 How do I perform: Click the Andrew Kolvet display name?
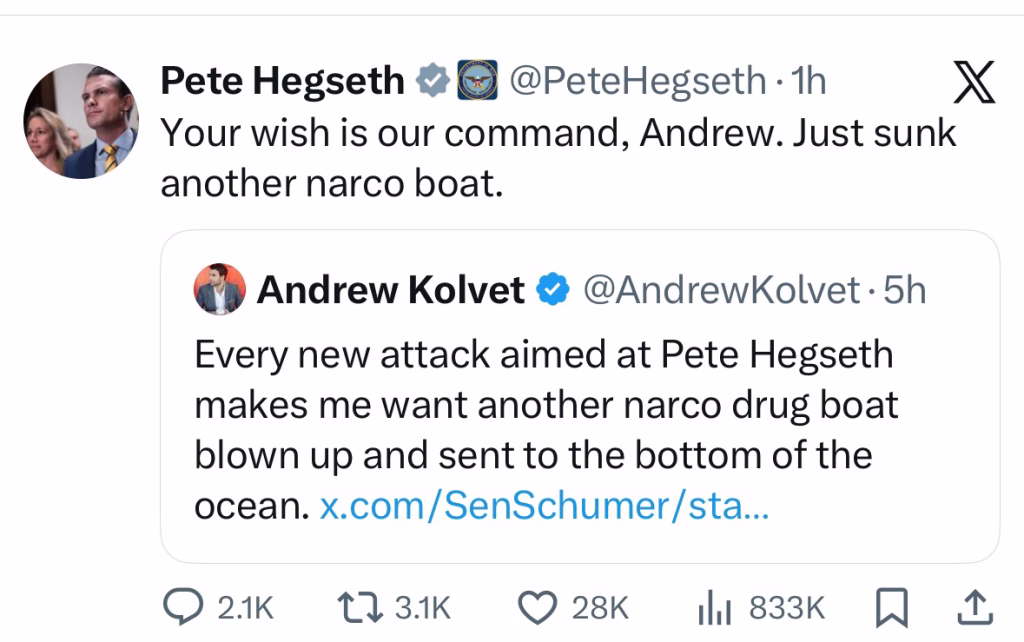(391, 290)
